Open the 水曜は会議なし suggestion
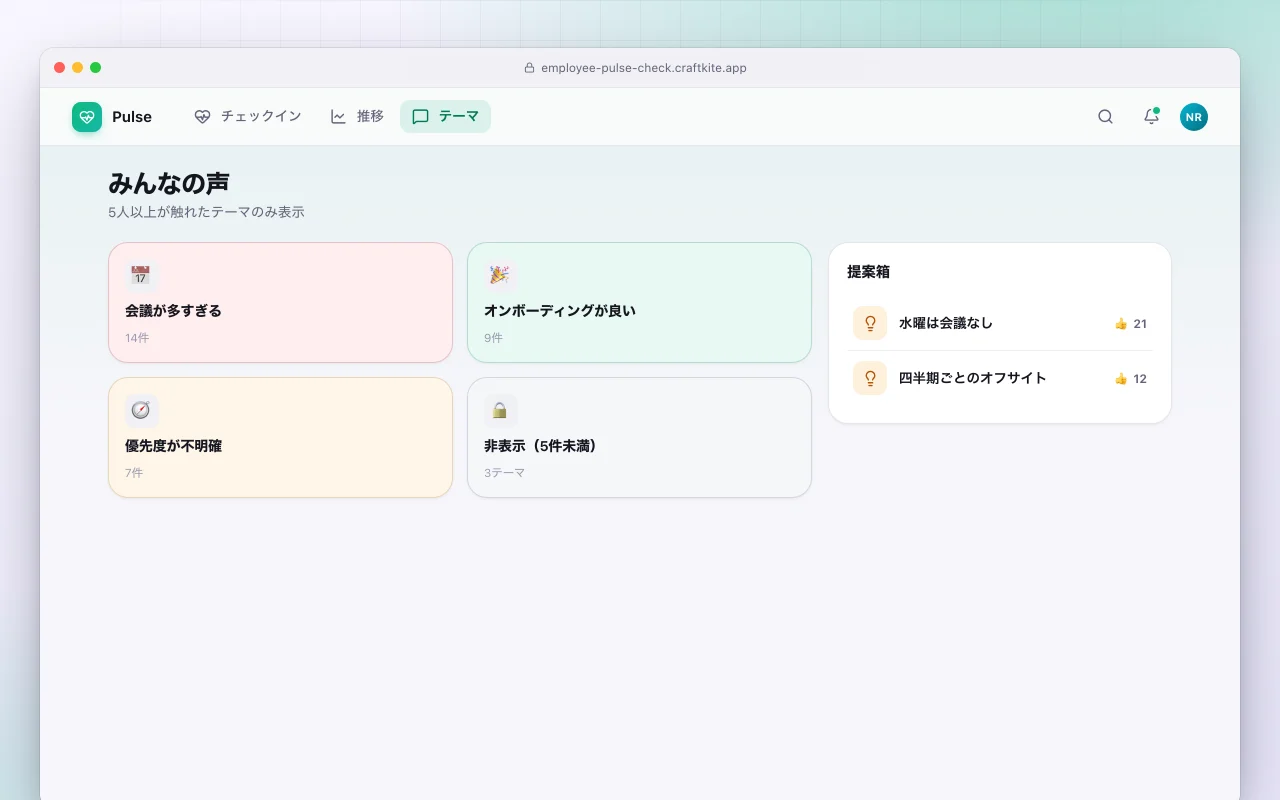This screenshot has width=1280, height=800. click(x=1000, y=323)
